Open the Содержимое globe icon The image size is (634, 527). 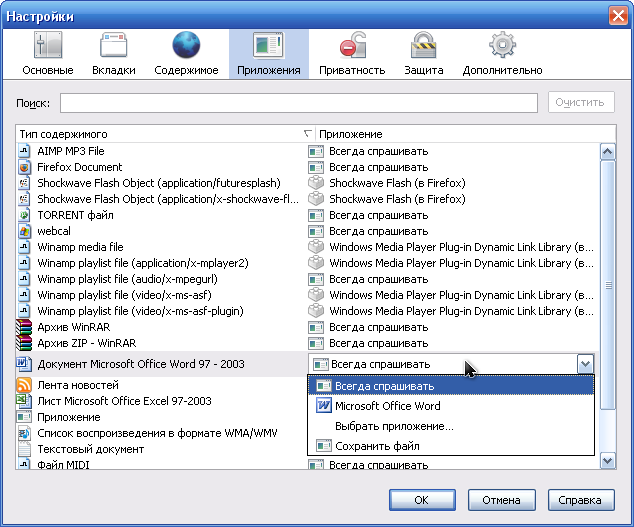pos(186,44)
